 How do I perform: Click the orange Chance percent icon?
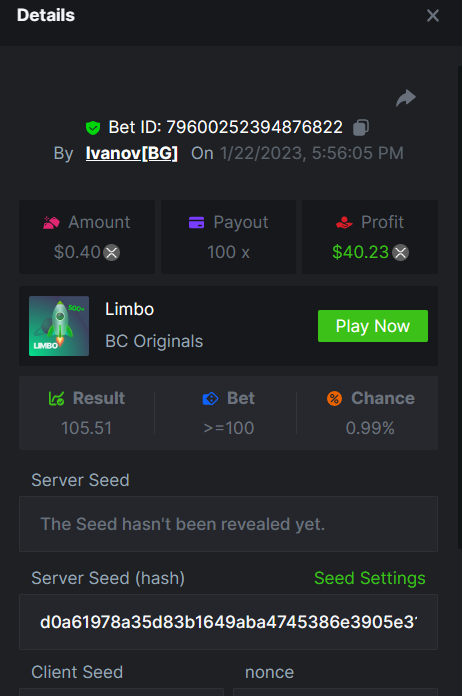(335, 398)
